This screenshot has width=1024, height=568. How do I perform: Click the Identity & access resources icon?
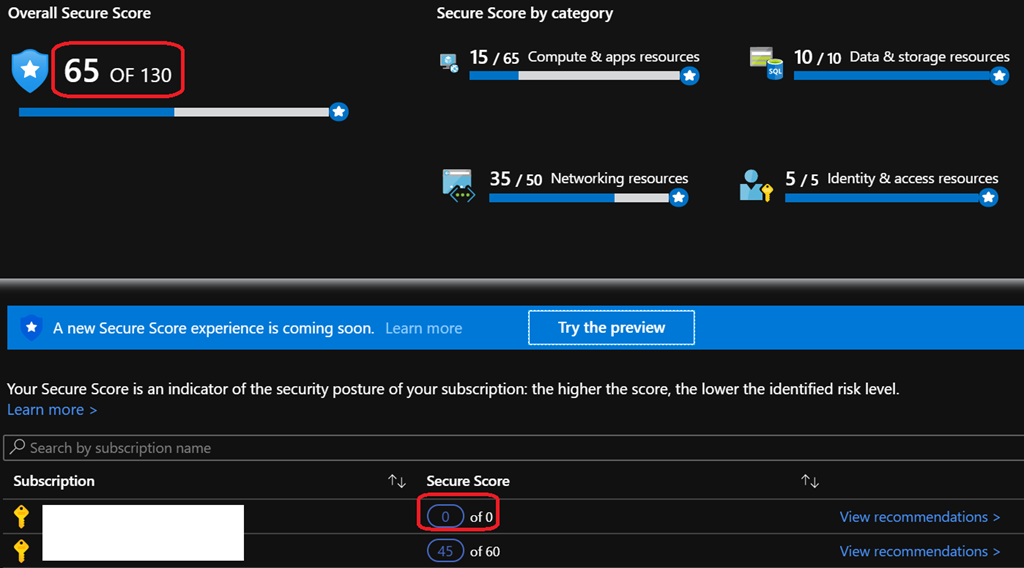click(755, 185)
